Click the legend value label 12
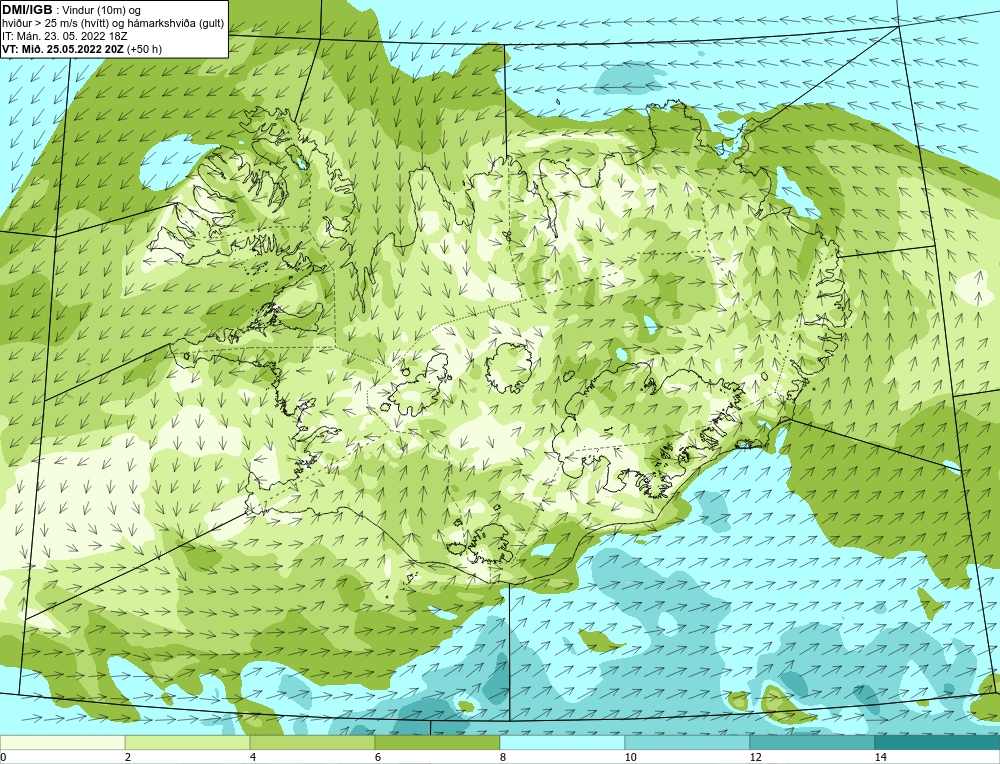The width and height of the screenshot is (1000, 764). click(756, 757)
